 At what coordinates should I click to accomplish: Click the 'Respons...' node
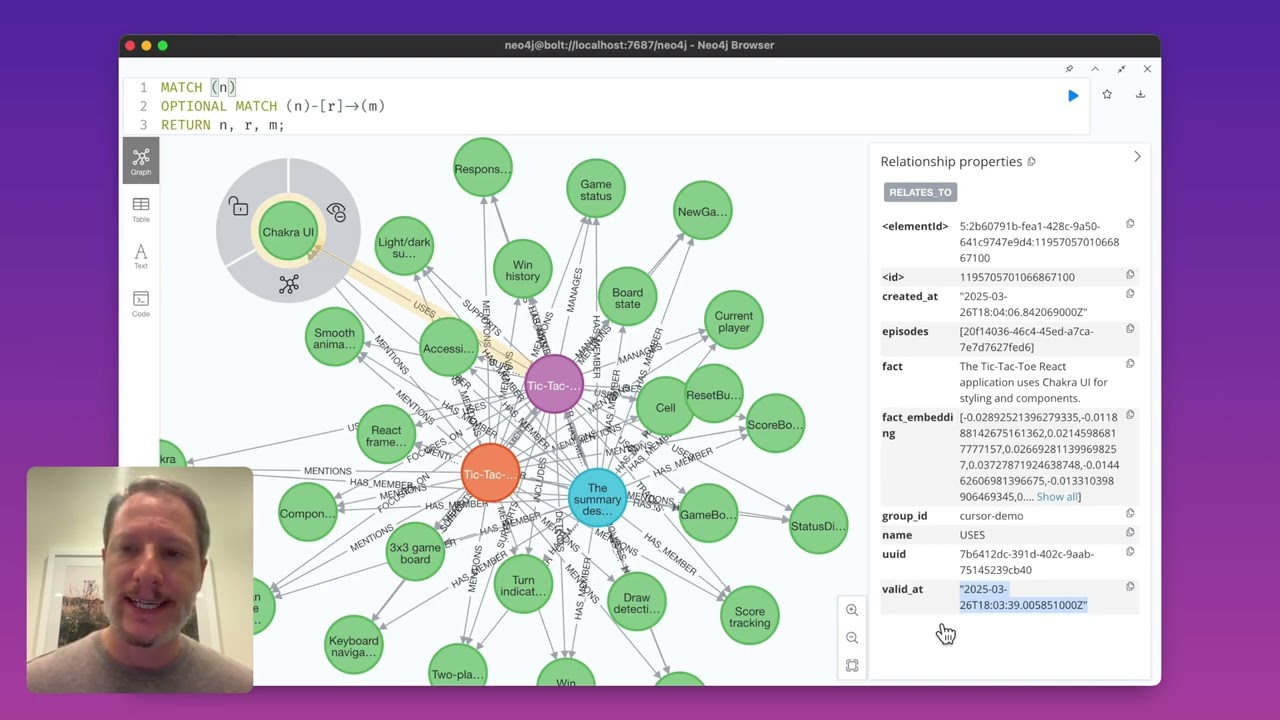coord(483,168)
